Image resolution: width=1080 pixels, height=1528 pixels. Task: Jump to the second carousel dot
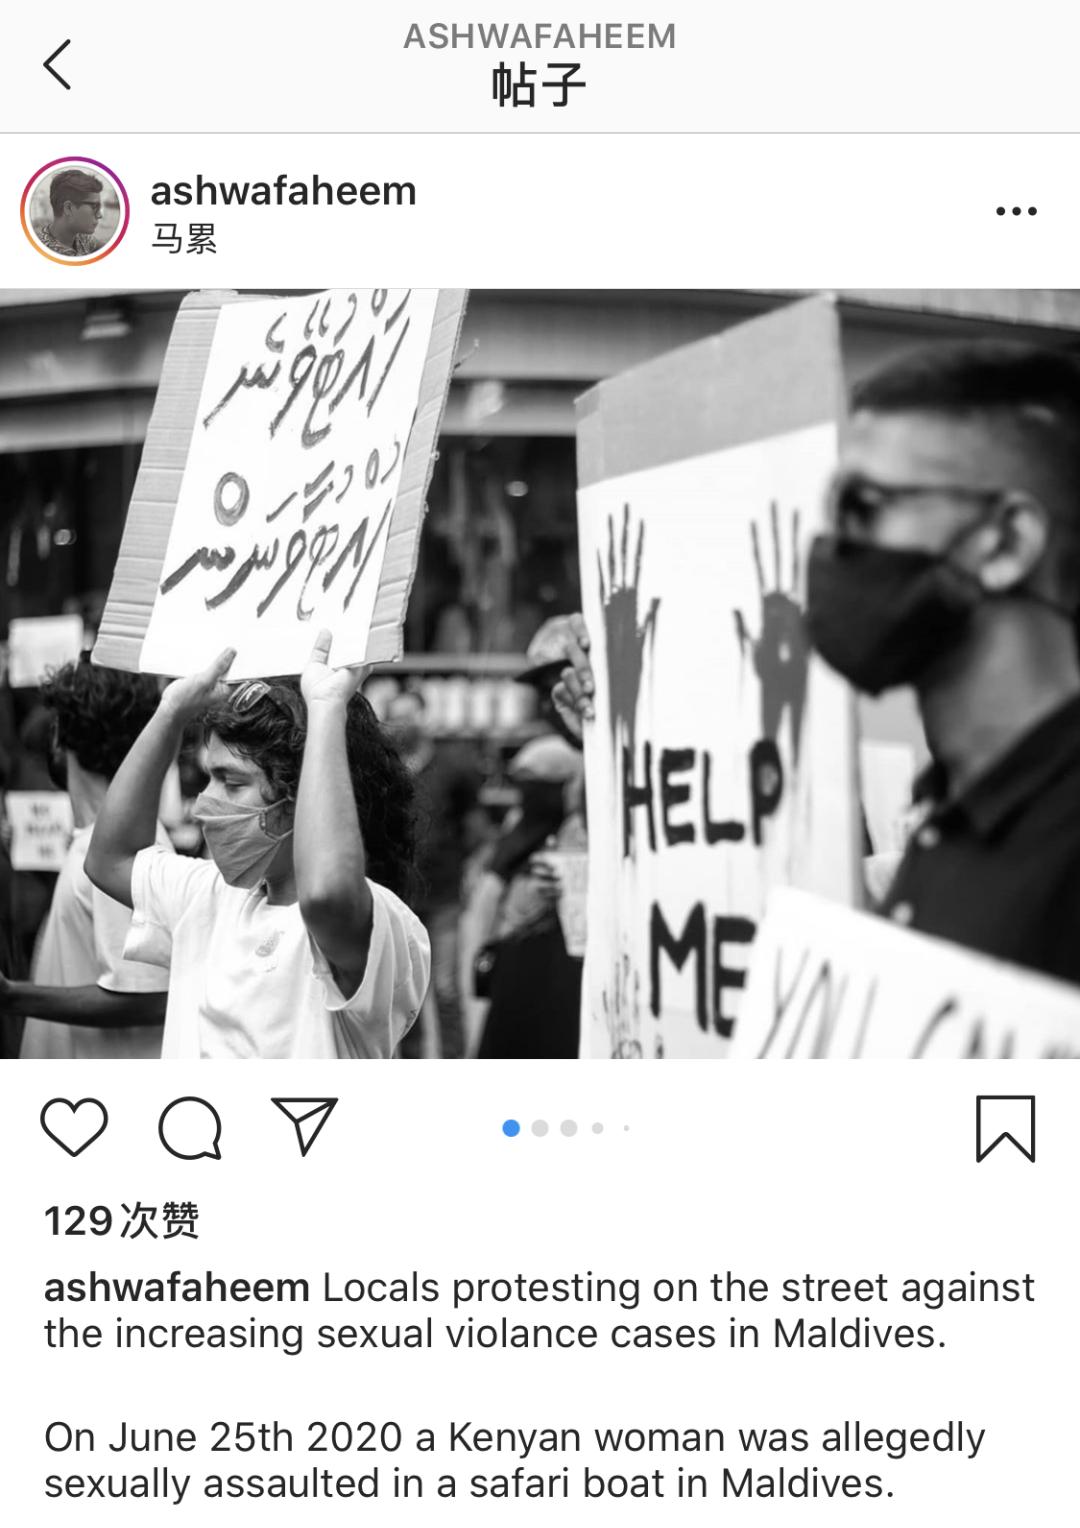pos(540,1128)
